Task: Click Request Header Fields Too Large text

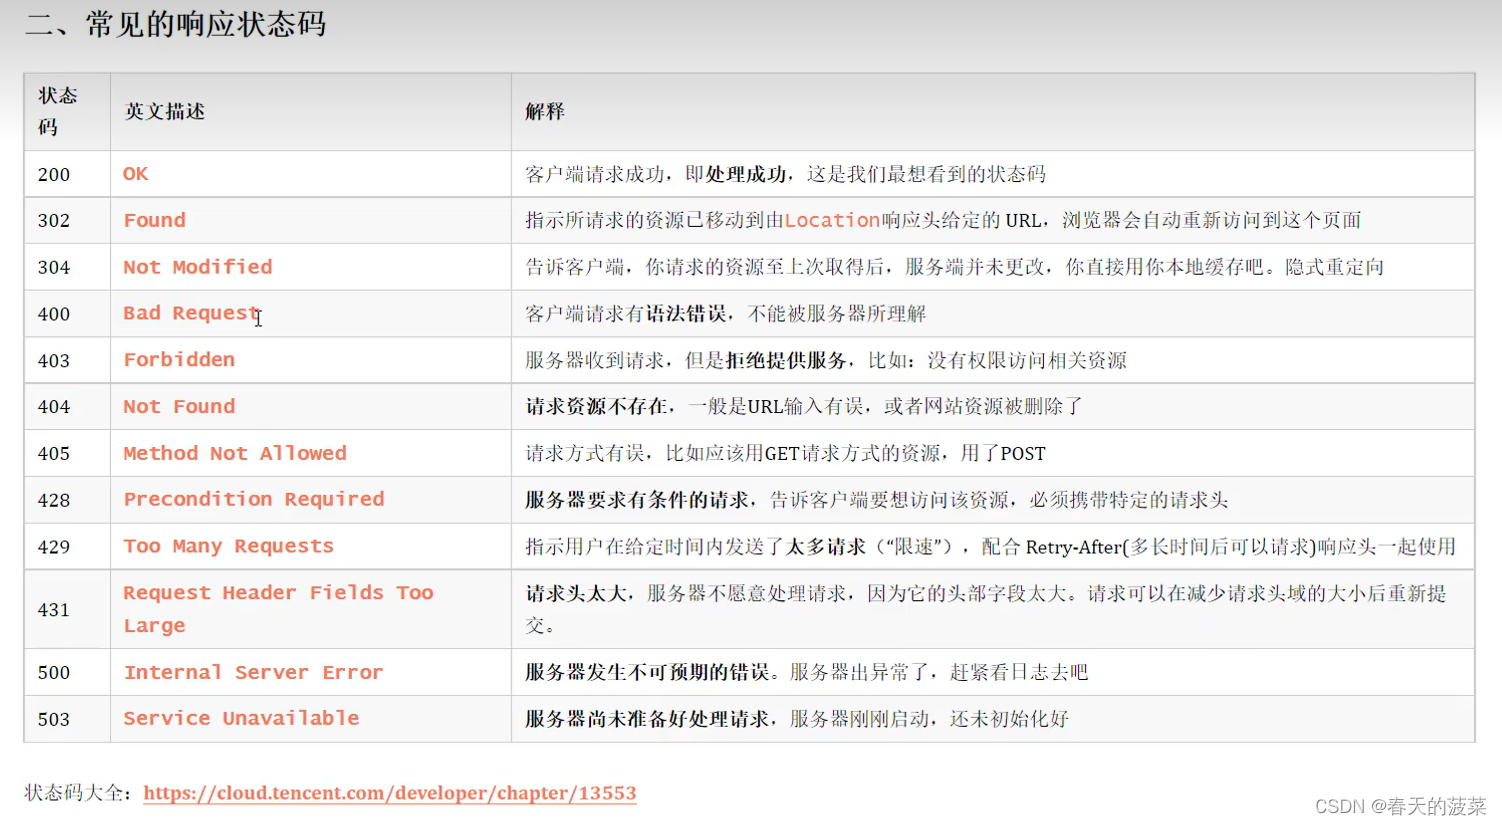Action: tap(278, 608)
